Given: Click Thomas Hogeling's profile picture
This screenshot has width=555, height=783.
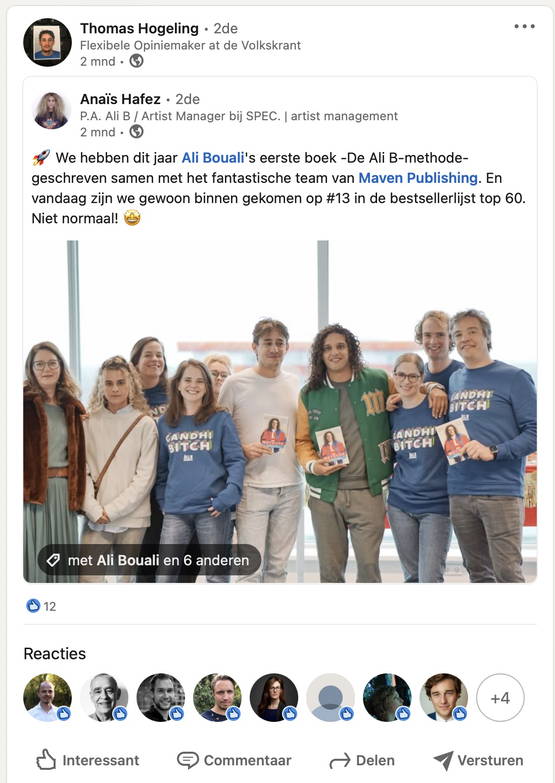Looking at the screenshot, I should (47, 42).
